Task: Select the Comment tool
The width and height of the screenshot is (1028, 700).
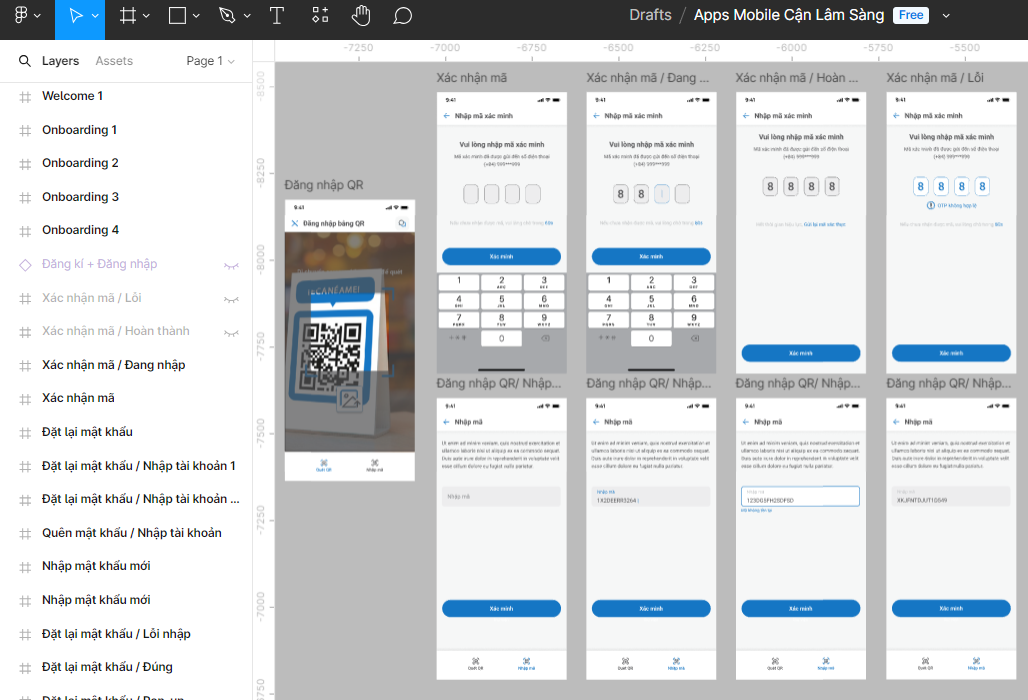Action: click(402, 16)
